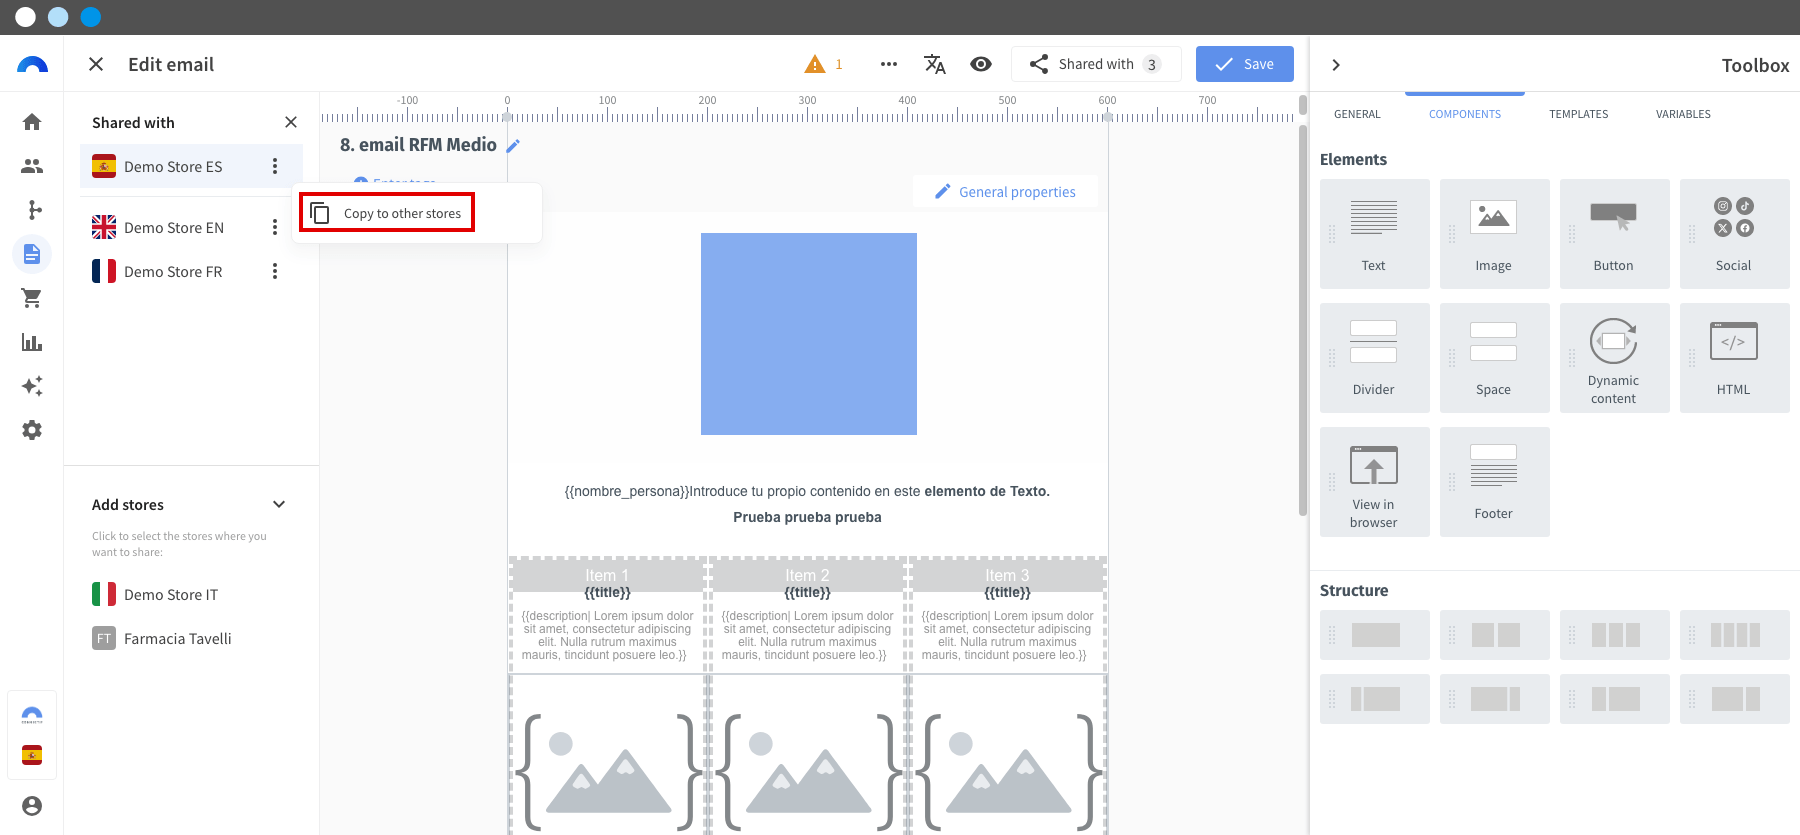Rename email using pencil icon beside title
This screenshot has width=1800, height=835.
513,146
